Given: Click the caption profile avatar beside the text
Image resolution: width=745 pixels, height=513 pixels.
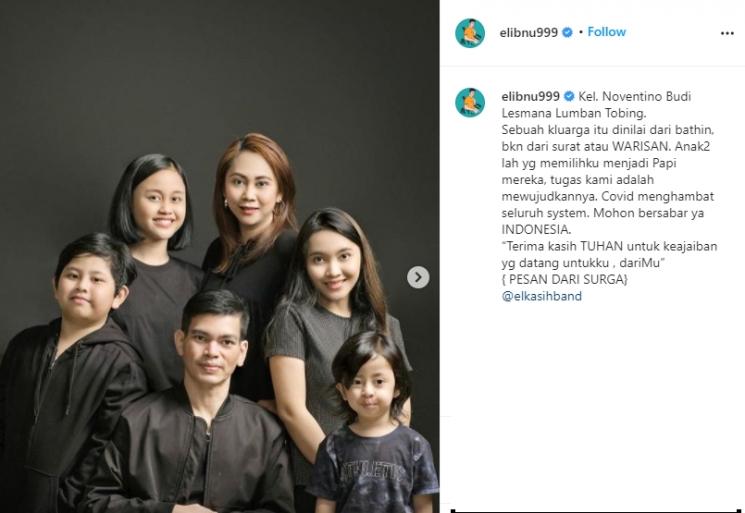Looking at the screenshot, I should tap(470, 102).
